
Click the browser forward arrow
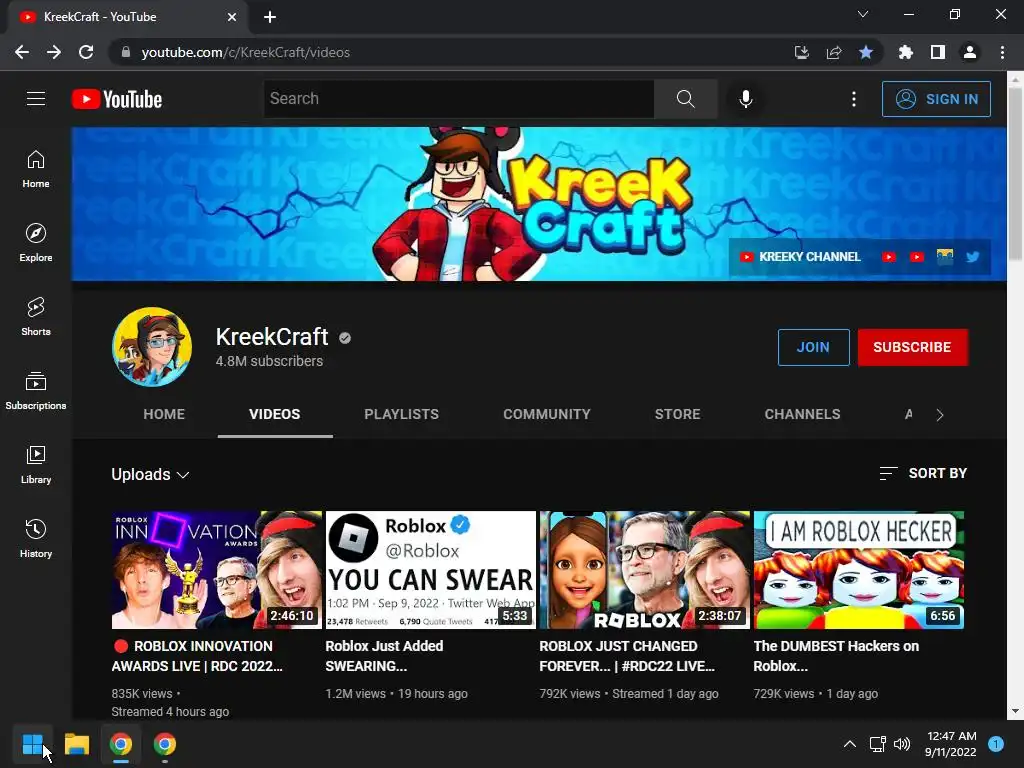[x=54, y=52]
